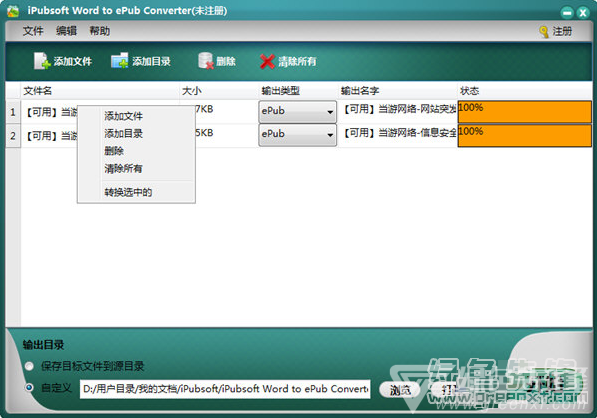
Task: Click the 文件名 column header
Action: click(x=100, y=91)
